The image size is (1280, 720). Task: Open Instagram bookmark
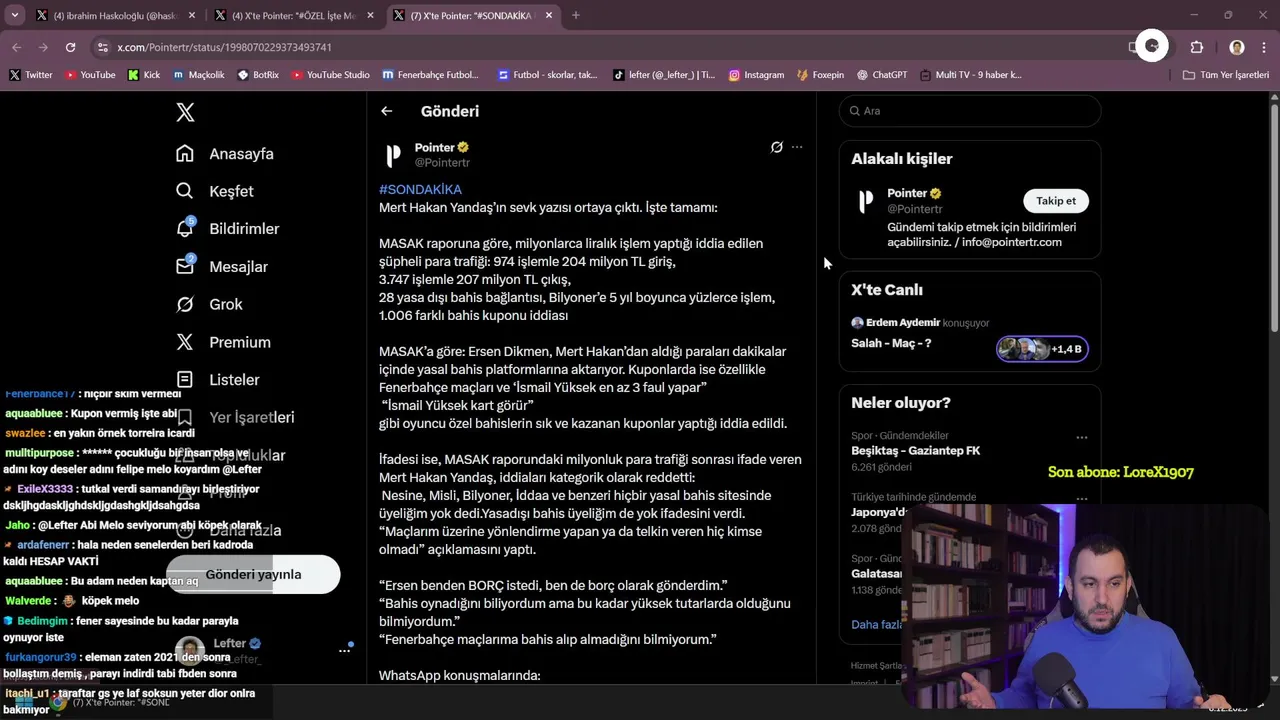(x=756, y=75)
